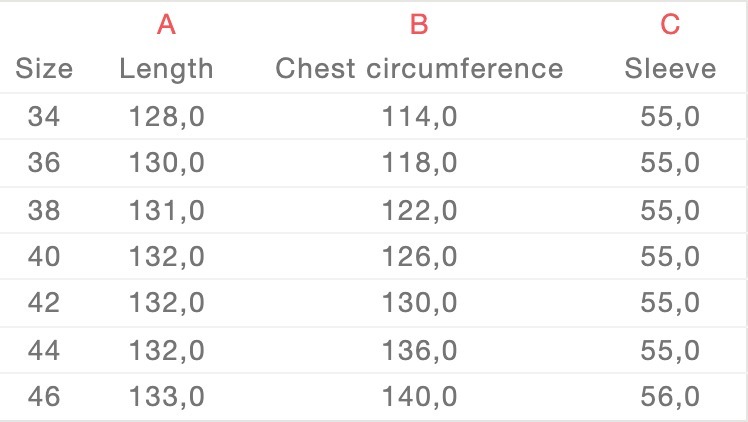
Task: Choose size 40 row label
Action: 44,257
